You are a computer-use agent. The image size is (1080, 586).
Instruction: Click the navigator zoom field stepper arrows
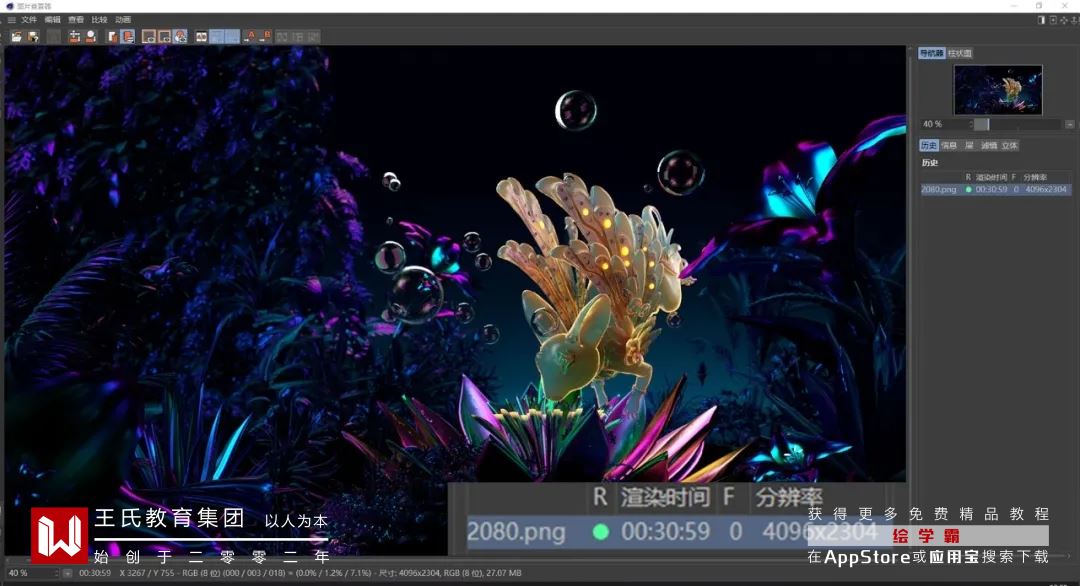coord(971,124)
